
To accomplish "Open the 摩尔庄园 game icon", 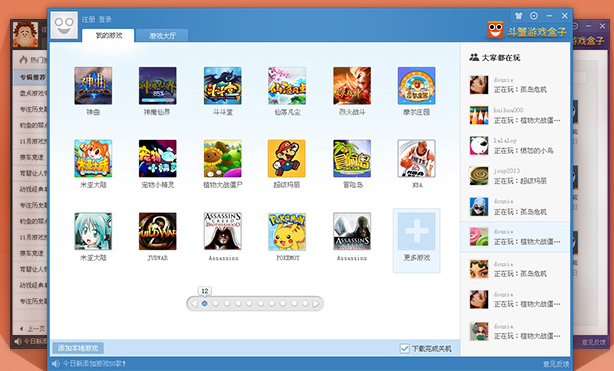I will click(x=416, y=86).
